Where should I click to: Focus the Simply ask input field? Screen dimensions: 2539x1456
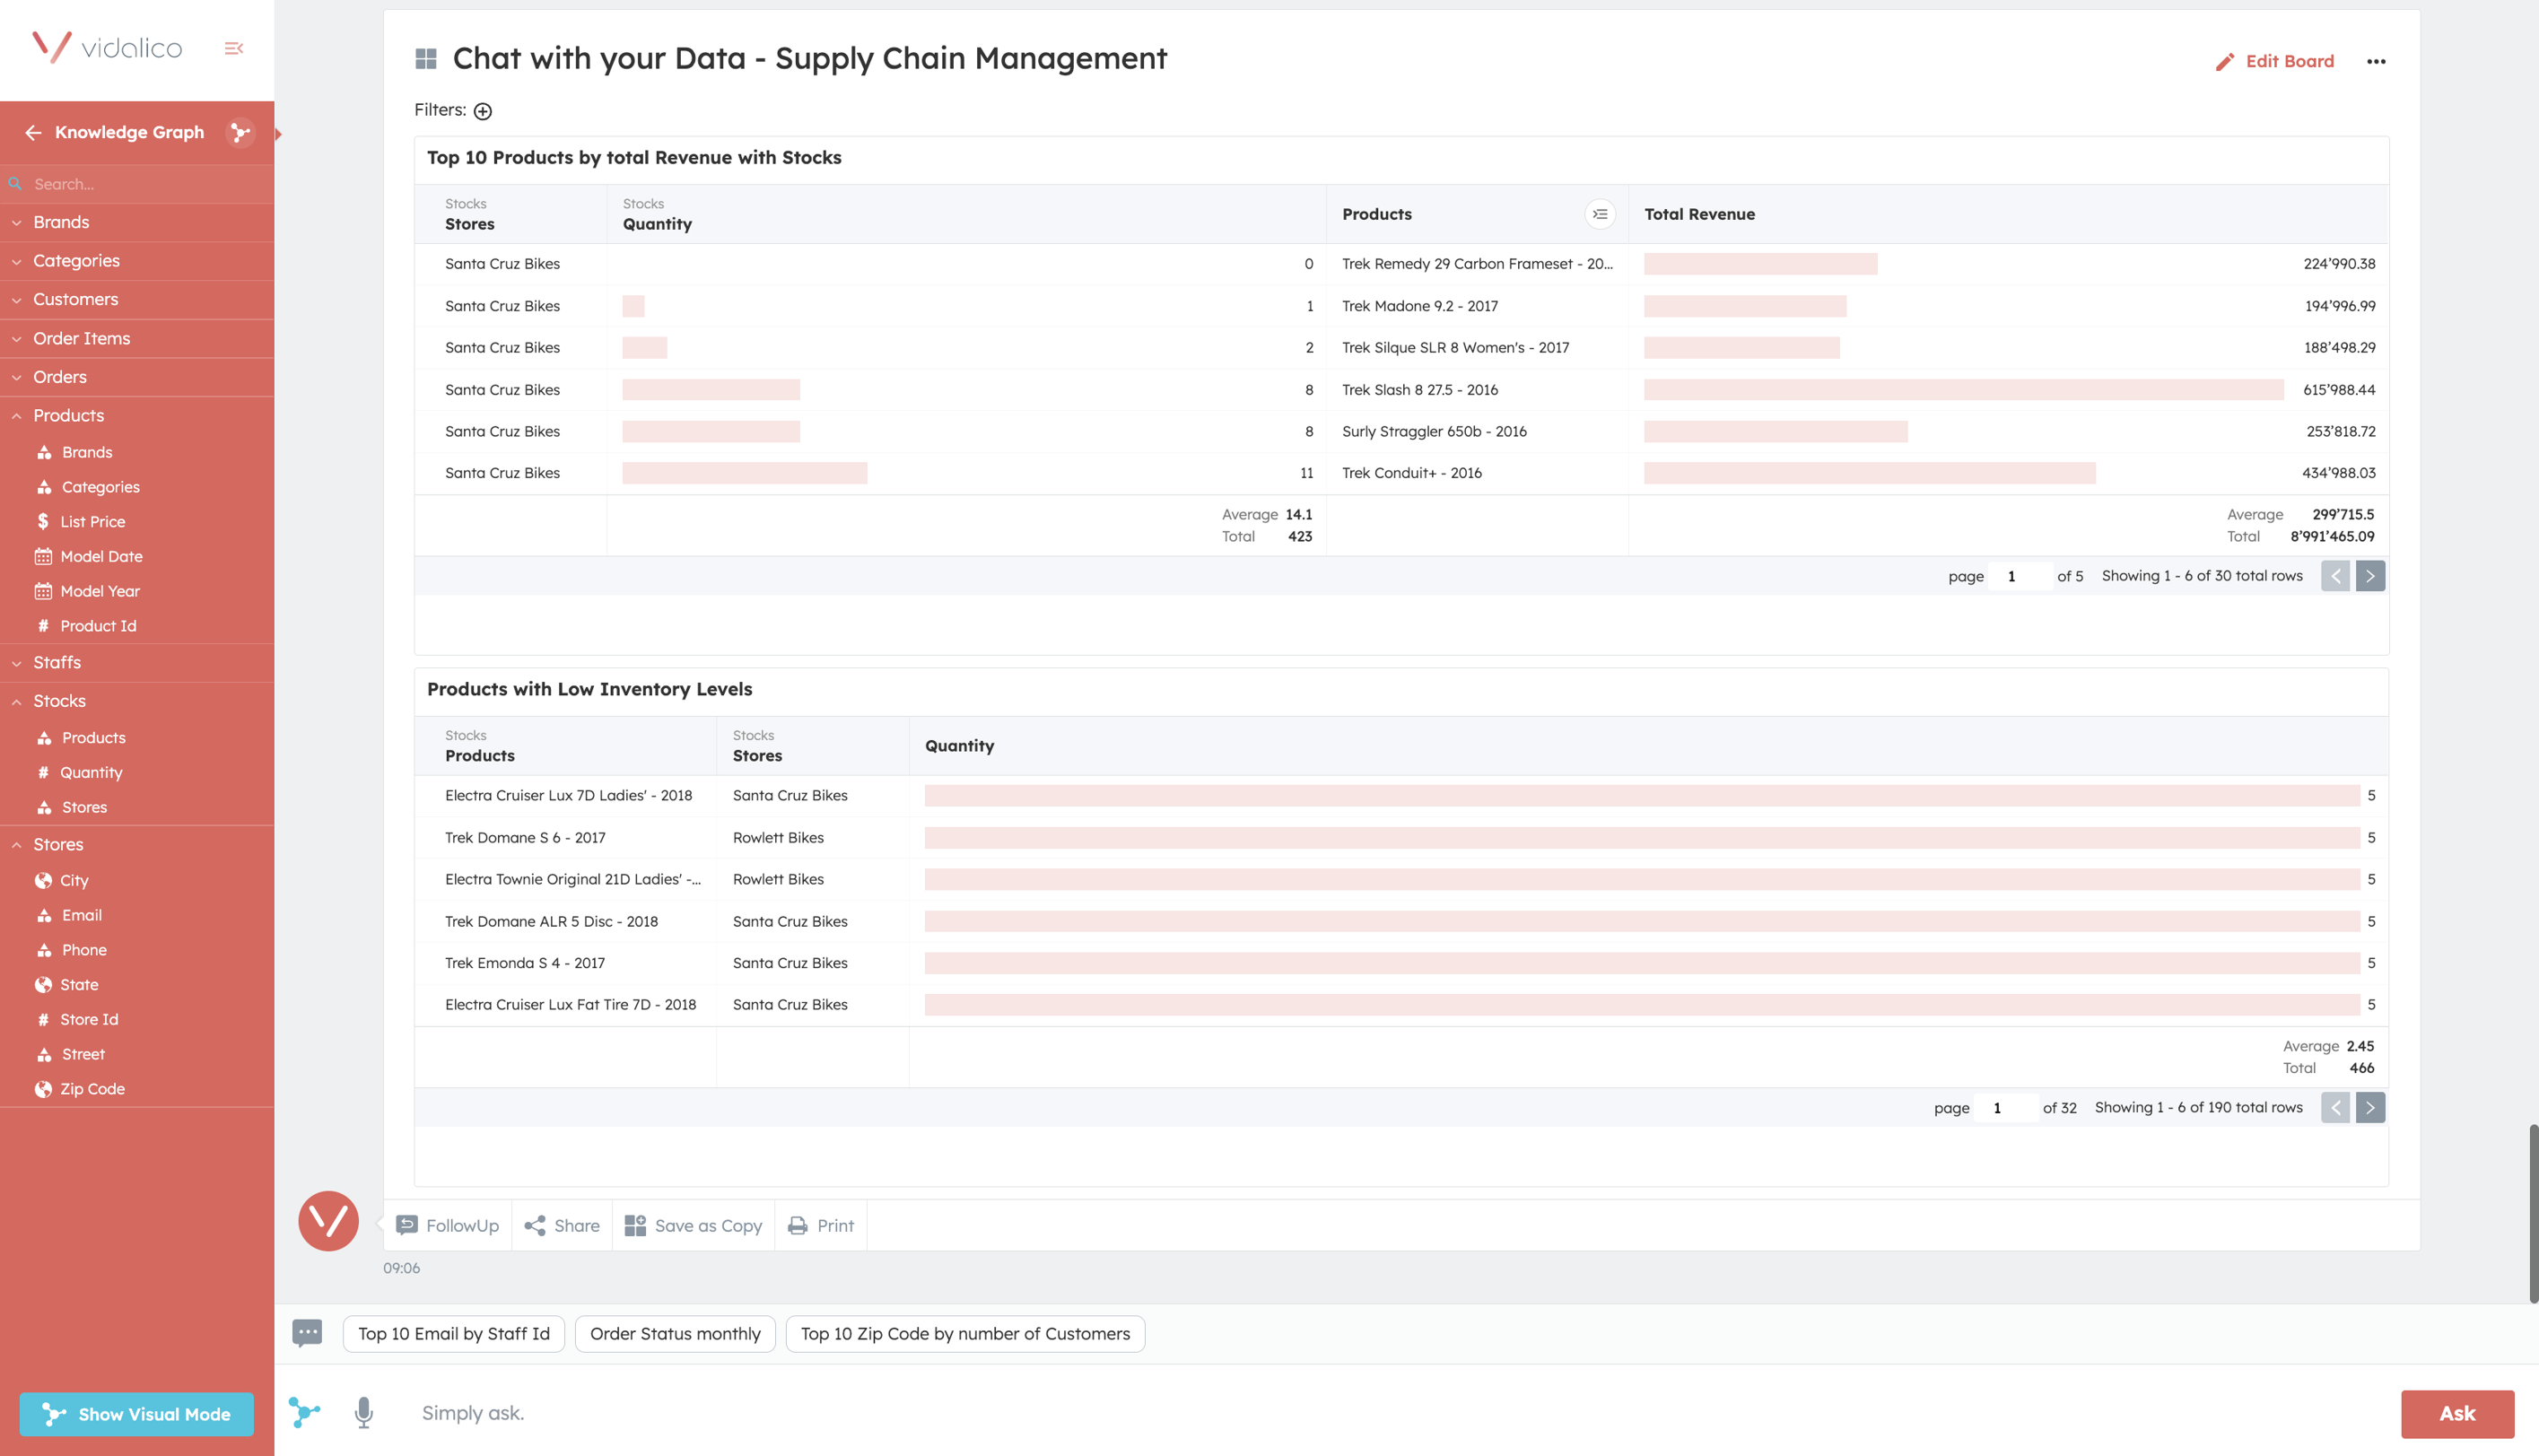[x=1400, y=1413]
